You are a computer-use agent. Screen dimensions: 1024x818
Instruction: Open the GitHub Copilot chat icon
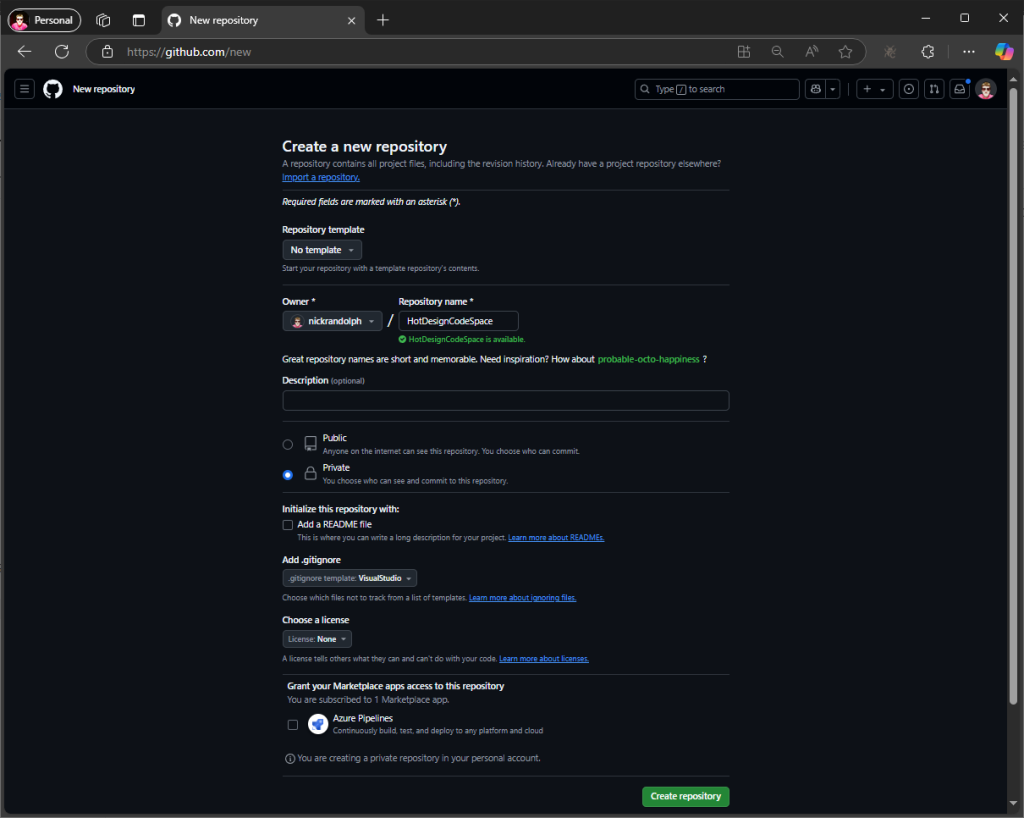[x=815, y=89]
